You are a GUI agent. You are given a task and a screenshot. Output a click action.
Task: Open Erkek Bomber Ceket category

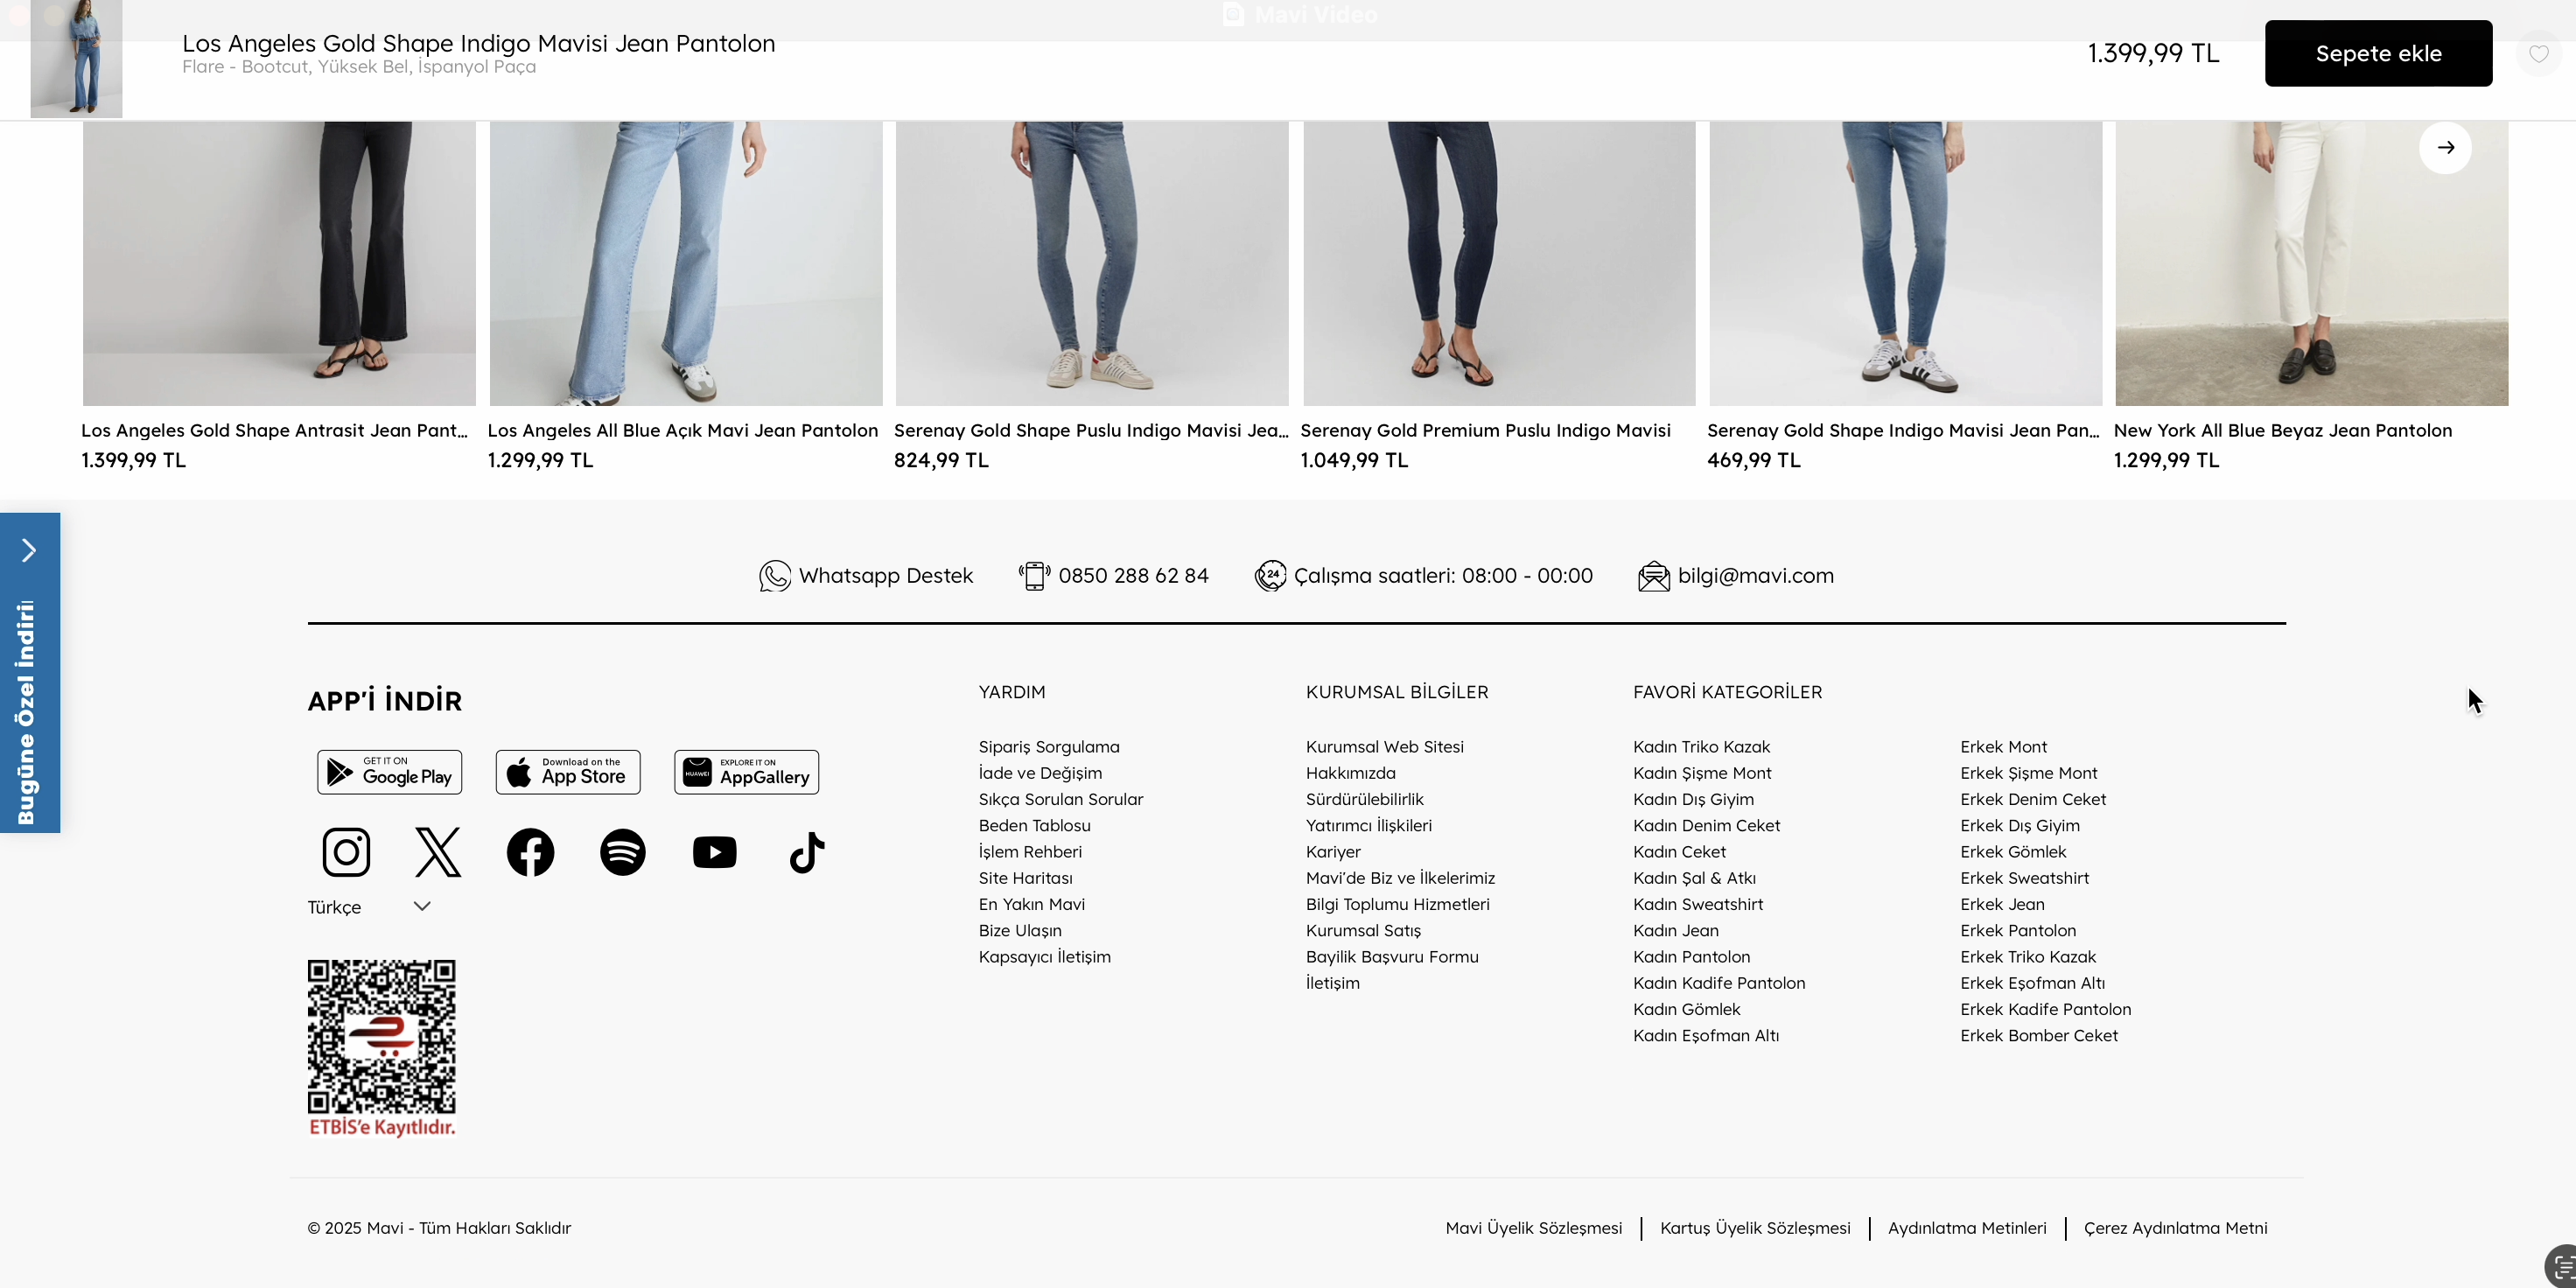click(x=2039, y=1035)
